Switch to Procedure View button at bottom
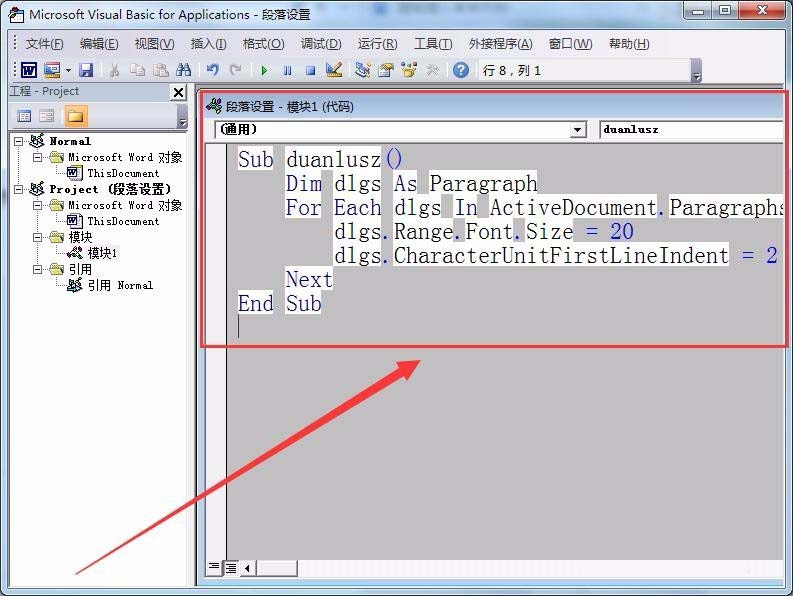Image resolution: width=793 pixels, height=596 pixels. [x=214, y=567]
